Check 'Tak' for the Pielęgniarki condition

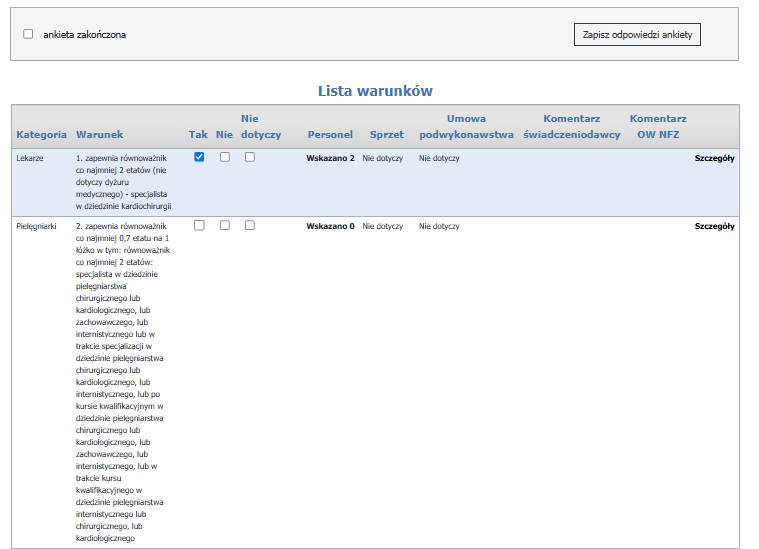199,226
